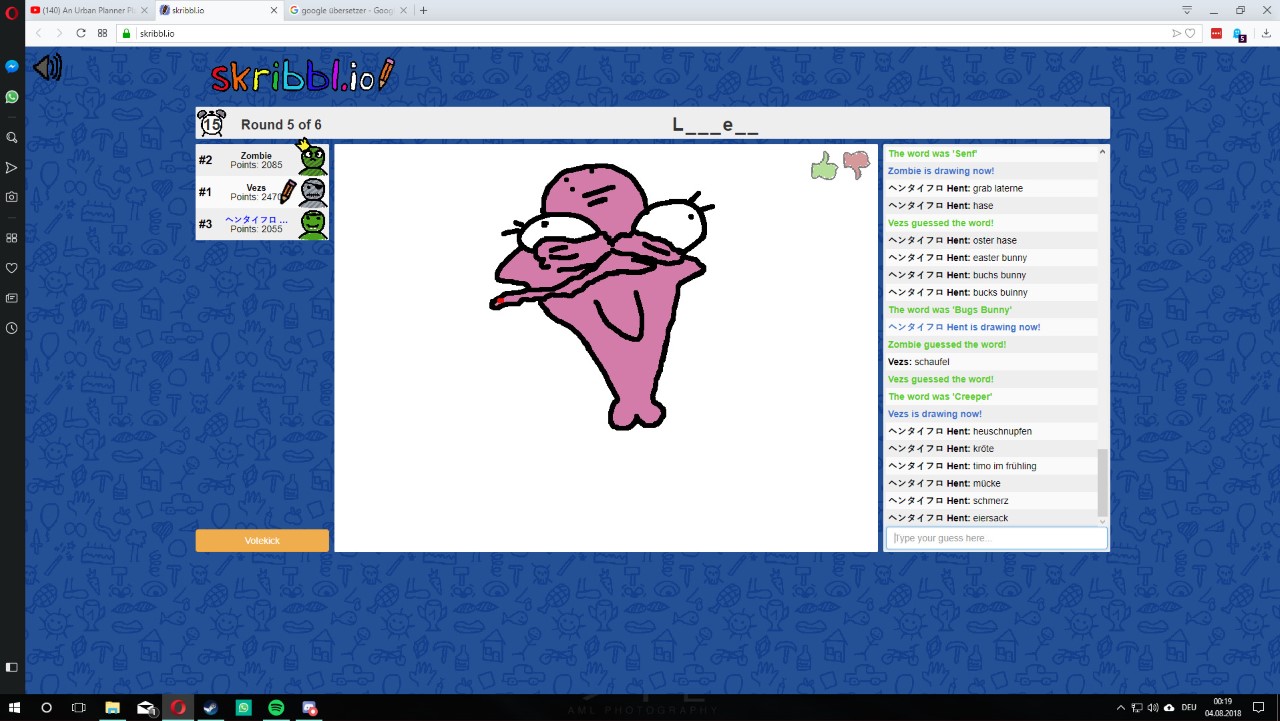Reload the skribbl.io page

[x=81, y=33]
